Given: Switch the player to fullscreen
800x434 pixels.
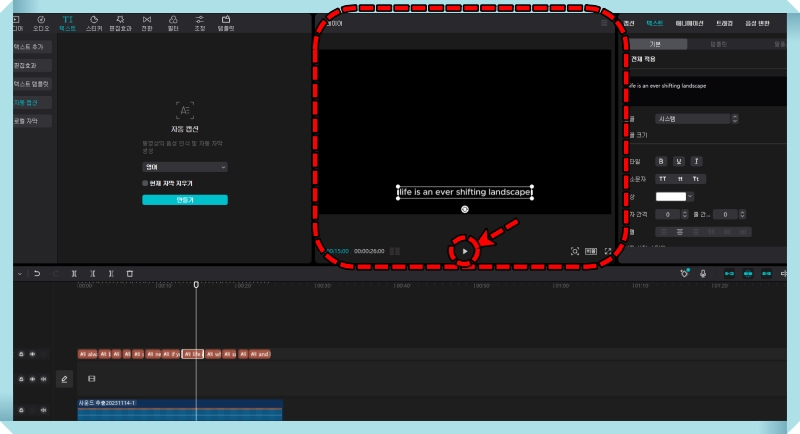Looking at the screenshot, I should tap(608, 251).
